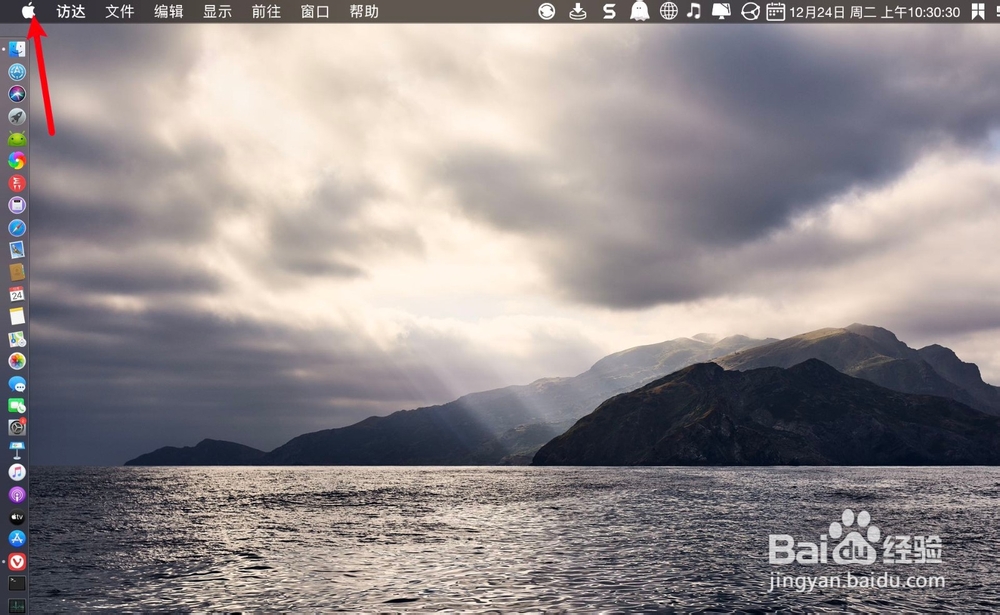Open the 文件 menu
Image resolution: width=1000 pixels, height=615 pixels.
(119, 11)
